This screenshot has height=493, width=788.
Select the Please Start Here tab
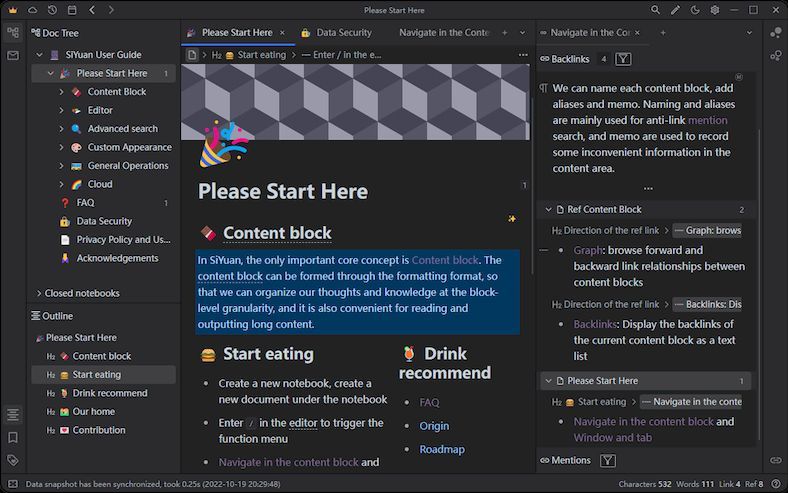click(x=236, y=33)
